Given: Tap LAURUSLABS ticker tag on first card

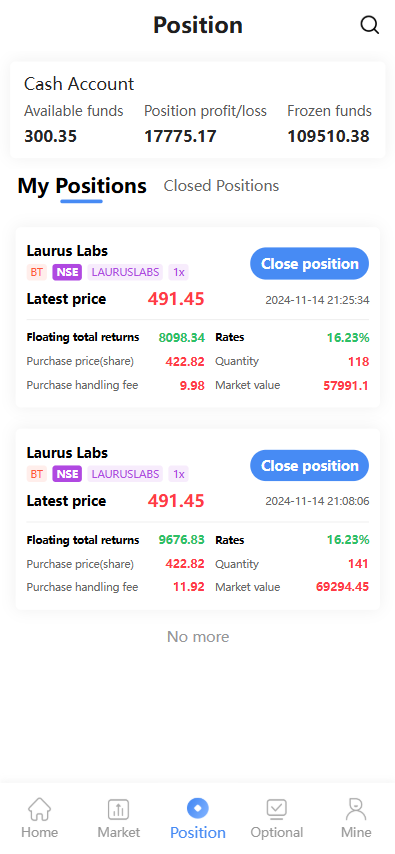Looking at the screenshot, I should (125, 272).
